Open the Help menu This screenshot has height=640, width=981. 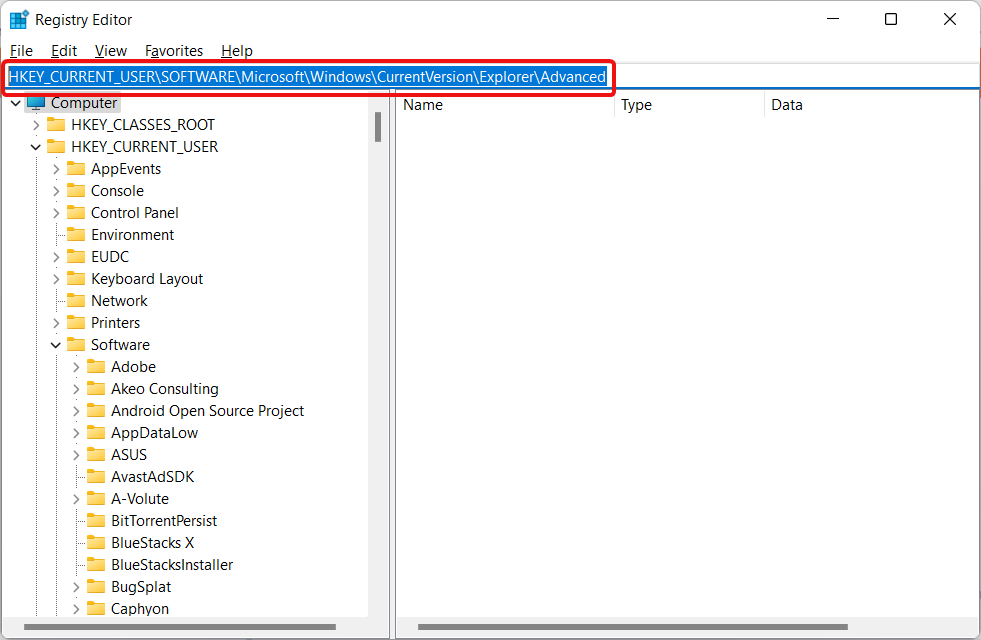coord(236,51)
